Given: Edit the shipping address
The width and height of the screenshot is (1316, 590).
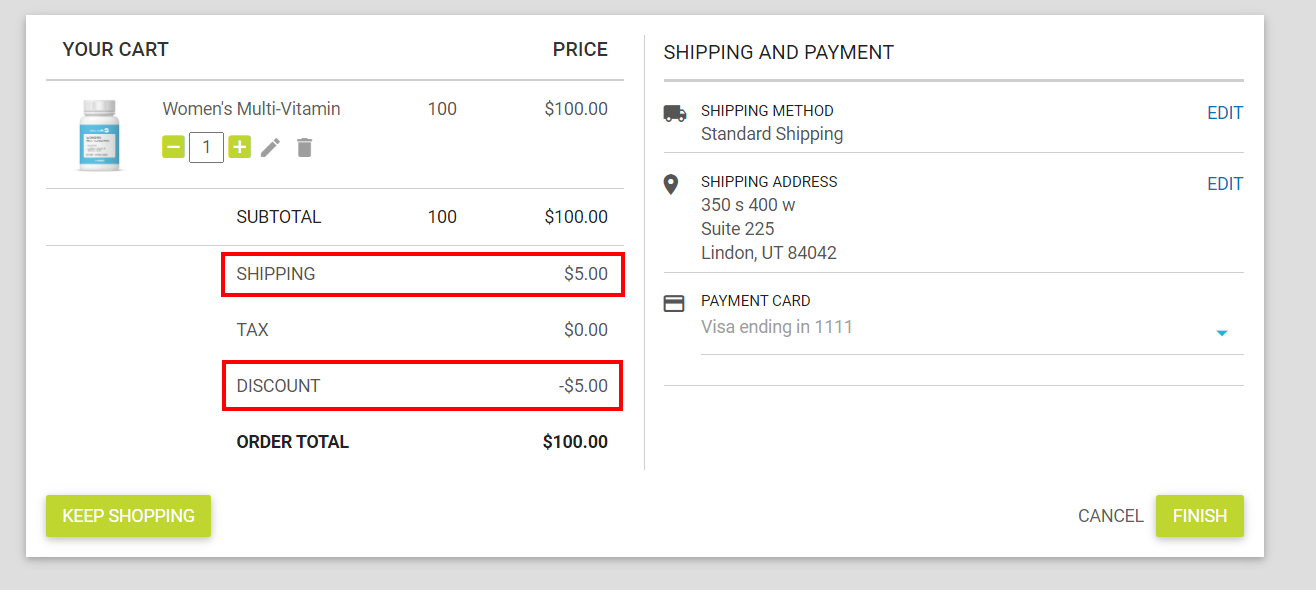Looking at the screenshot, I should point(1225,184).
